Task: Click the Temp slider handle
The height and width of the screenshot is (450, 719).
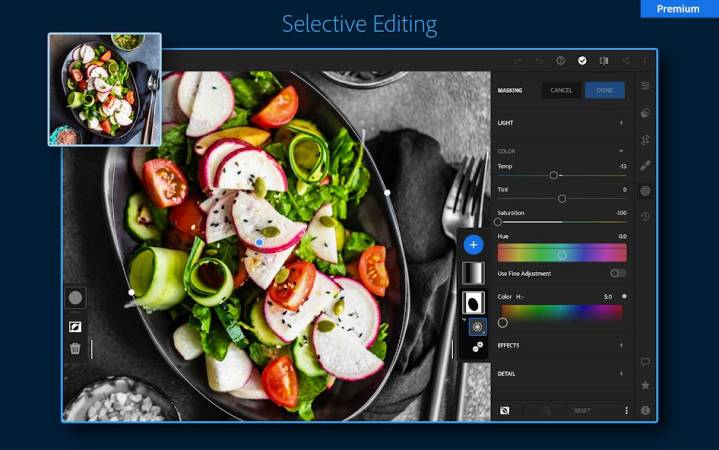Action: 554,175
